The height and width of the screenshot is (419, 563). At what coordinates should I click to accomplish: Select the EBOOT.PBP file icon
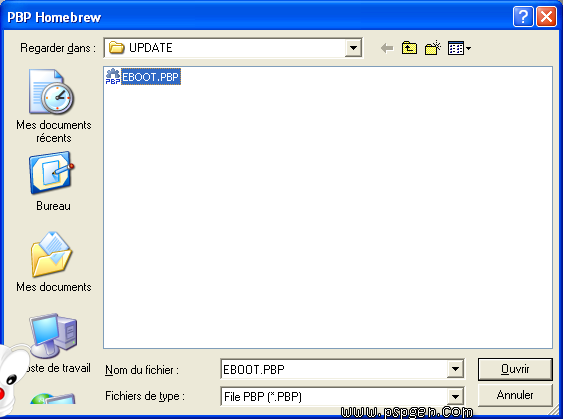click(113, 76)
